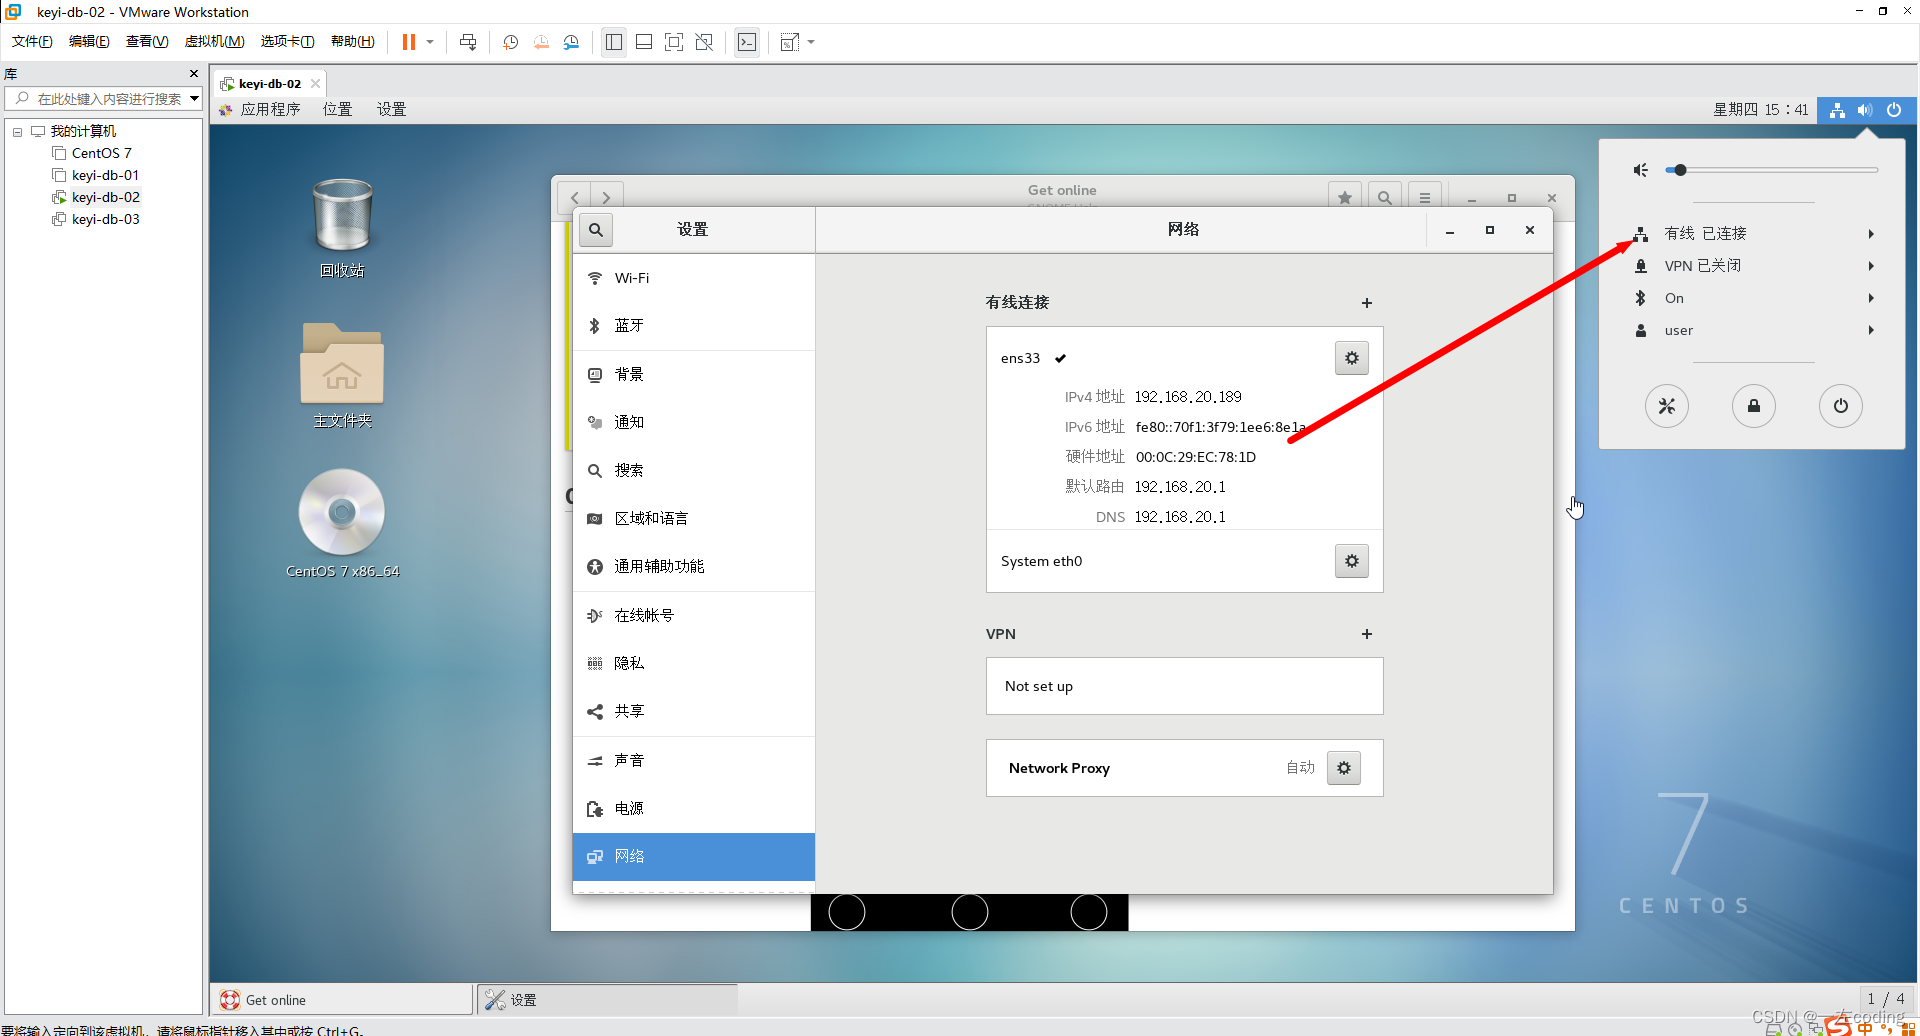Close the library panel
The image size is (1920, 1036).
click(194, 74)
